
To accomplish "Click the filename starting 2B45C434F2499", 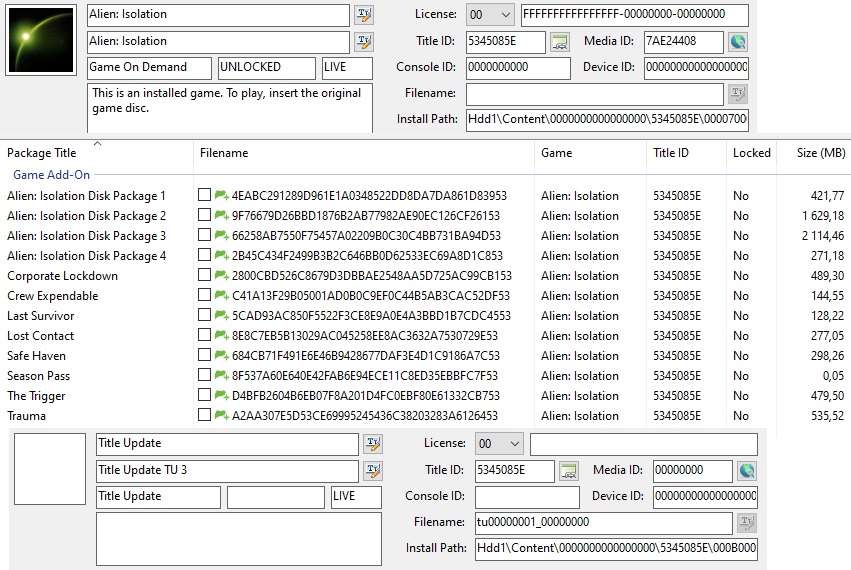I will [367, 256].
